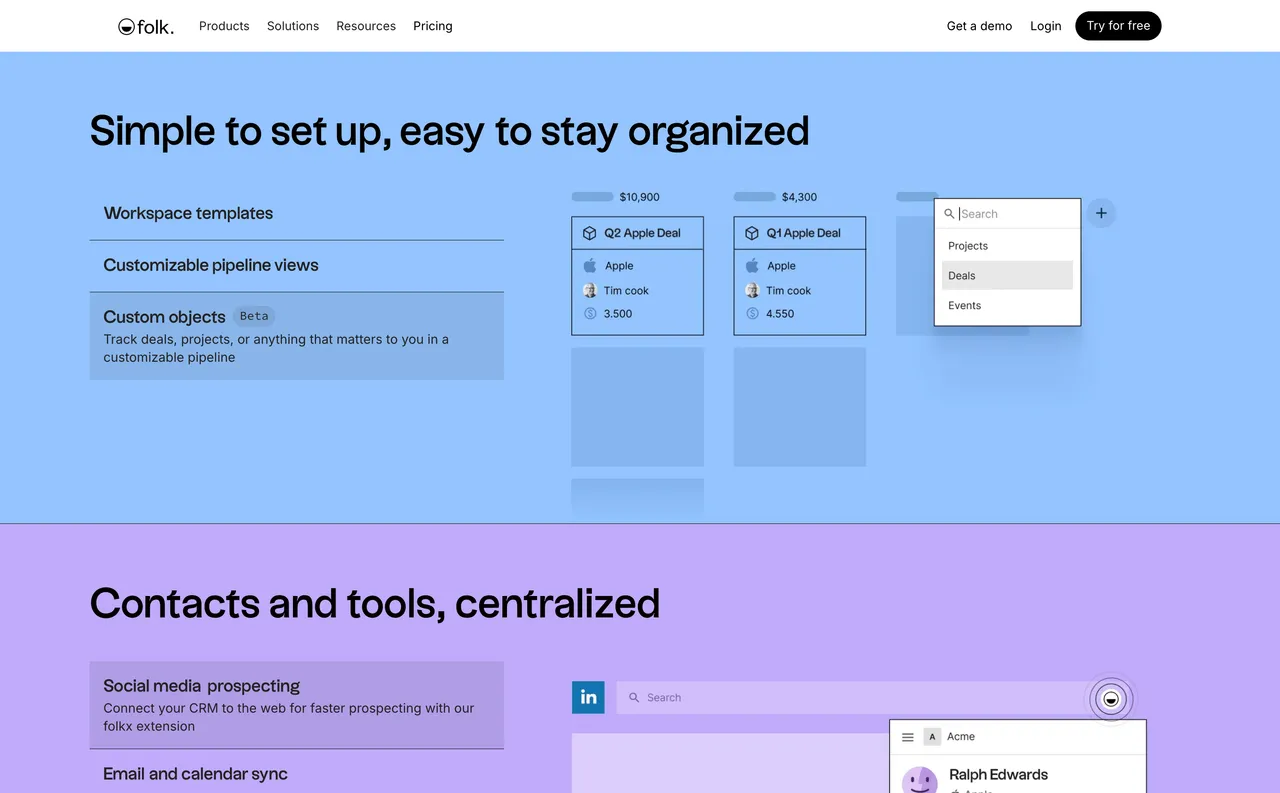The height and width of the screenshot is (793, 1280).
Task: Select the cube icon on Q2 Apple Deal card
Action: pos(588,232)
